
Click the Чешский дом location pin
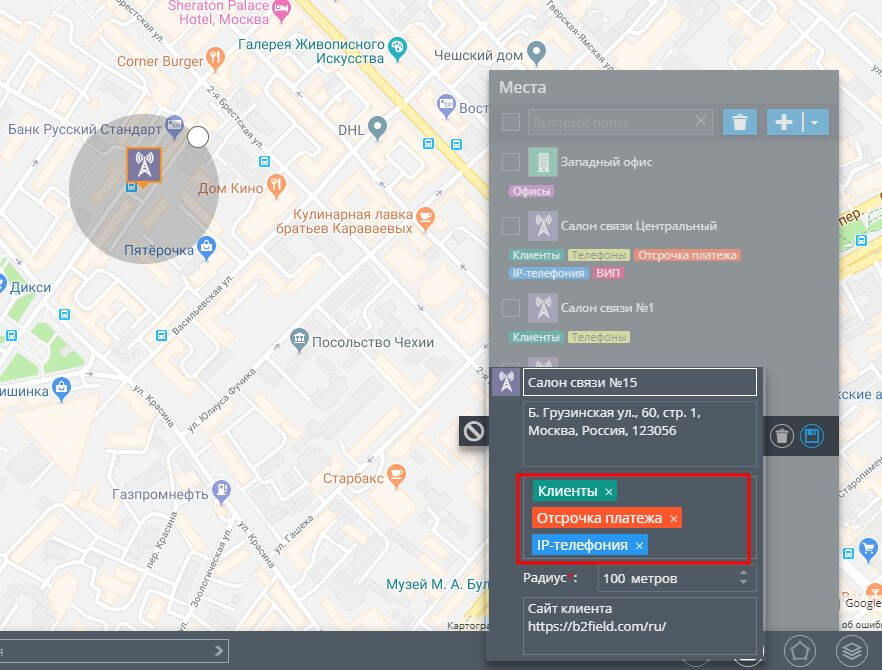tap(537, 53)
